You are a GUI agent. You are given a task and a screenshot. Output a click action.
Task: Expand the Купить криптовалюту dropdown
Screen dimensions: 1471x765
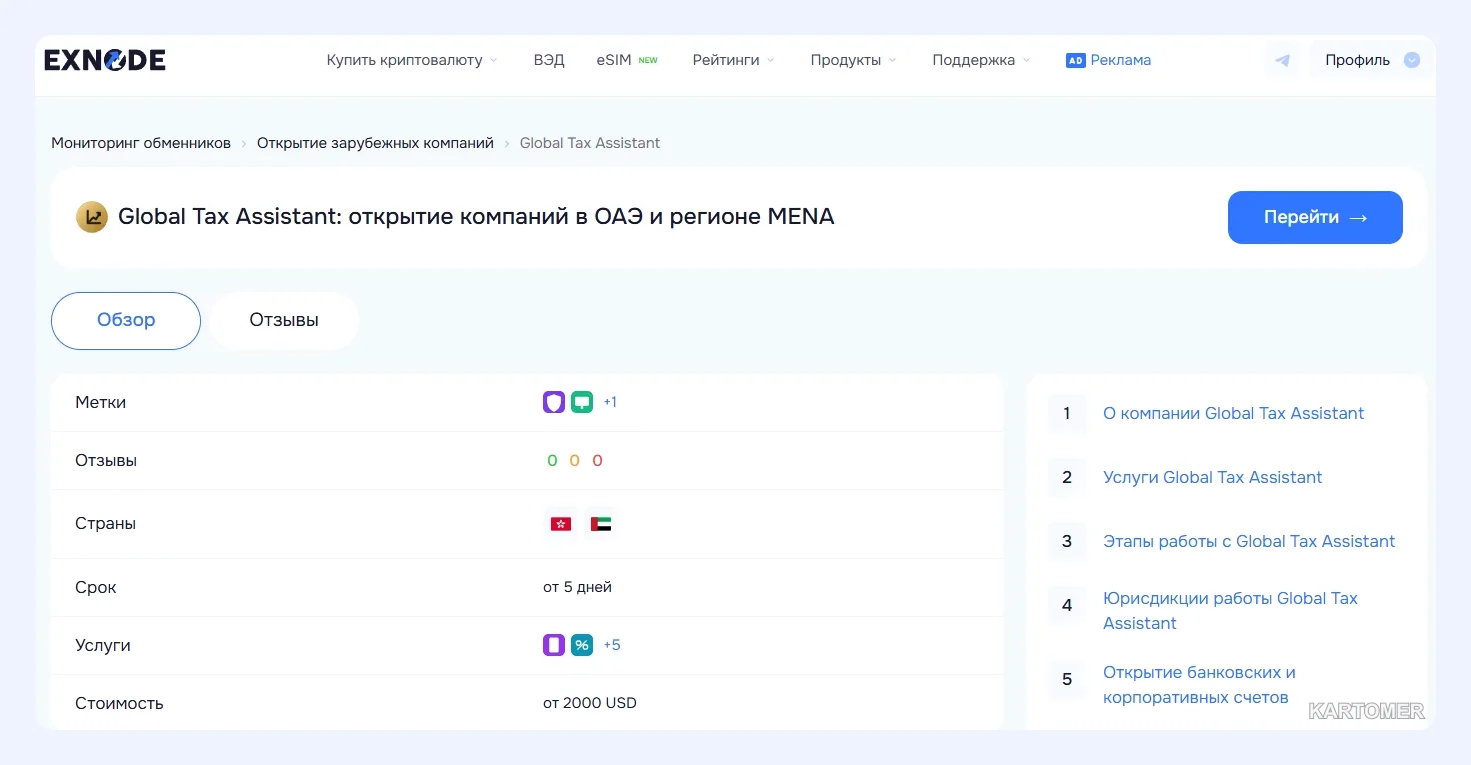(x=412, y=60)
